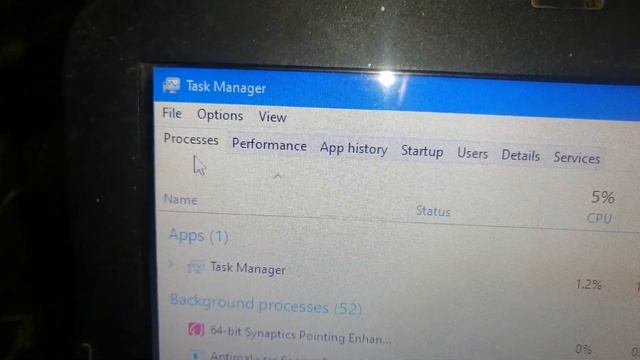Image resolution: width=640 pixels, height=360 pixels.
Task: Click the Task Manager process icon
Action: (196, 267)
